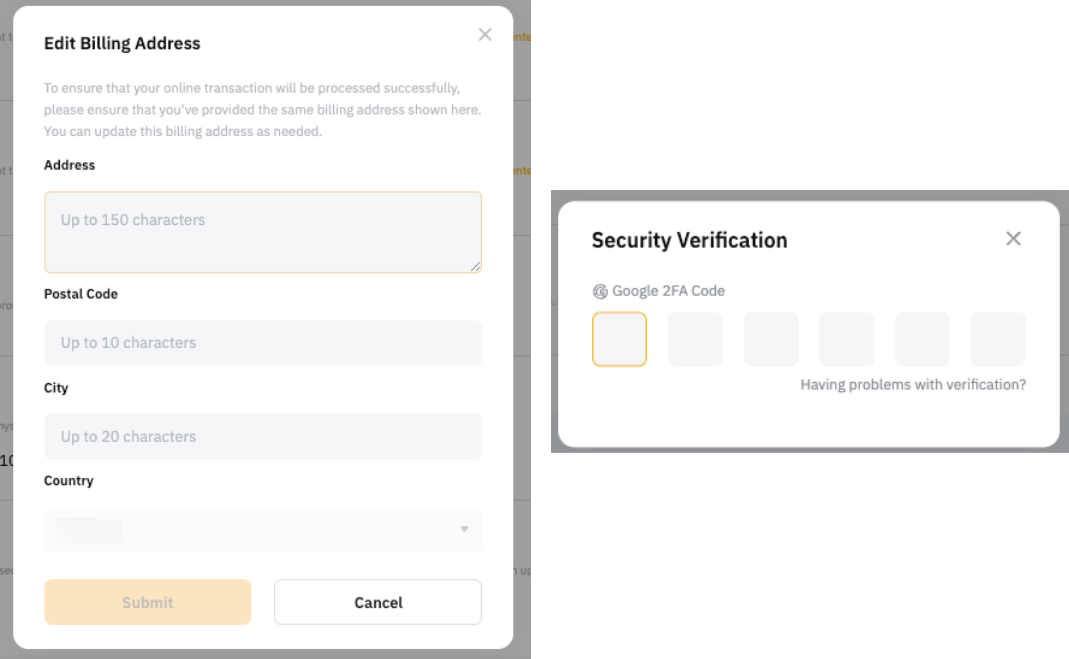Close the Security Verification popup
Image resolution: width=1069 pixels, height=659 pixels.
[x=1013, y=239]
